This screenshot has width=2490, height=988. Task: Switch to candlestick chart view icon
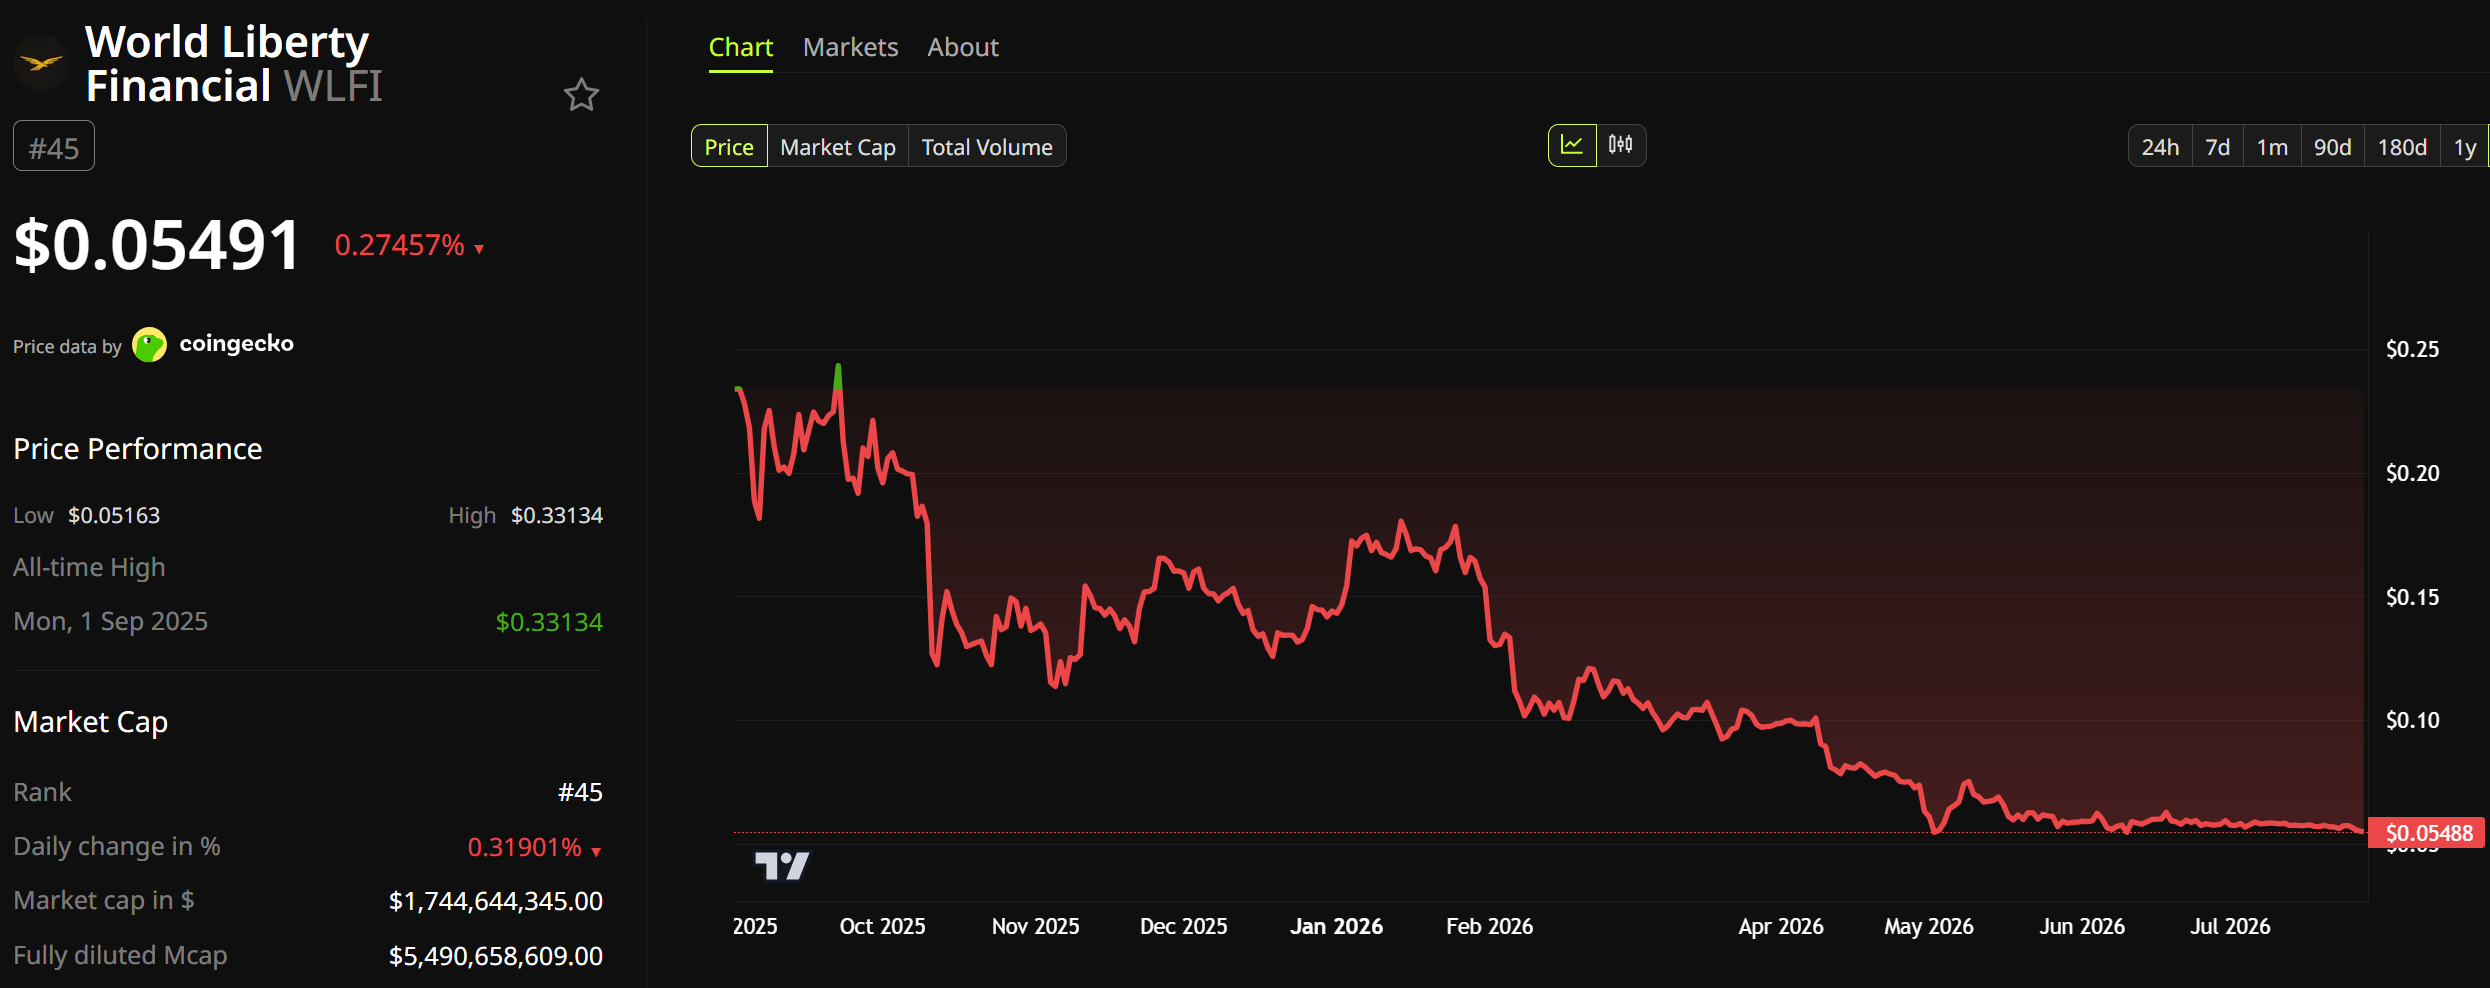1621,146
